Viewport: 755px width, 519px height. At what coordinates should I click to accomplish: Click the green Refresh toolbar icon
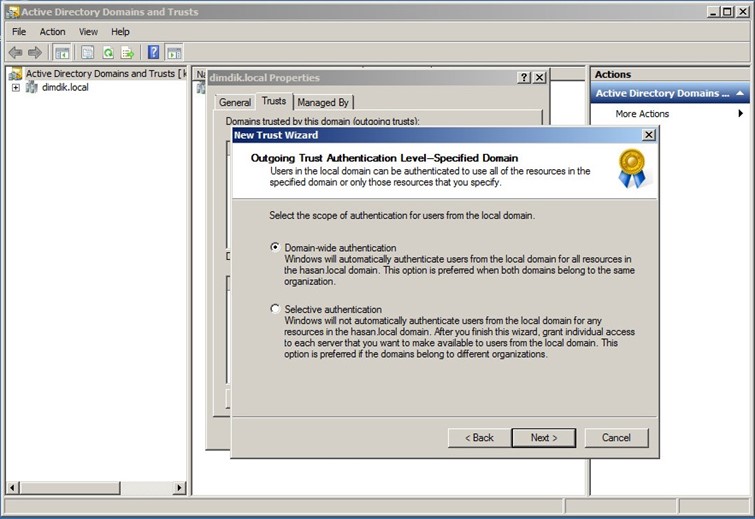point(108,52)
